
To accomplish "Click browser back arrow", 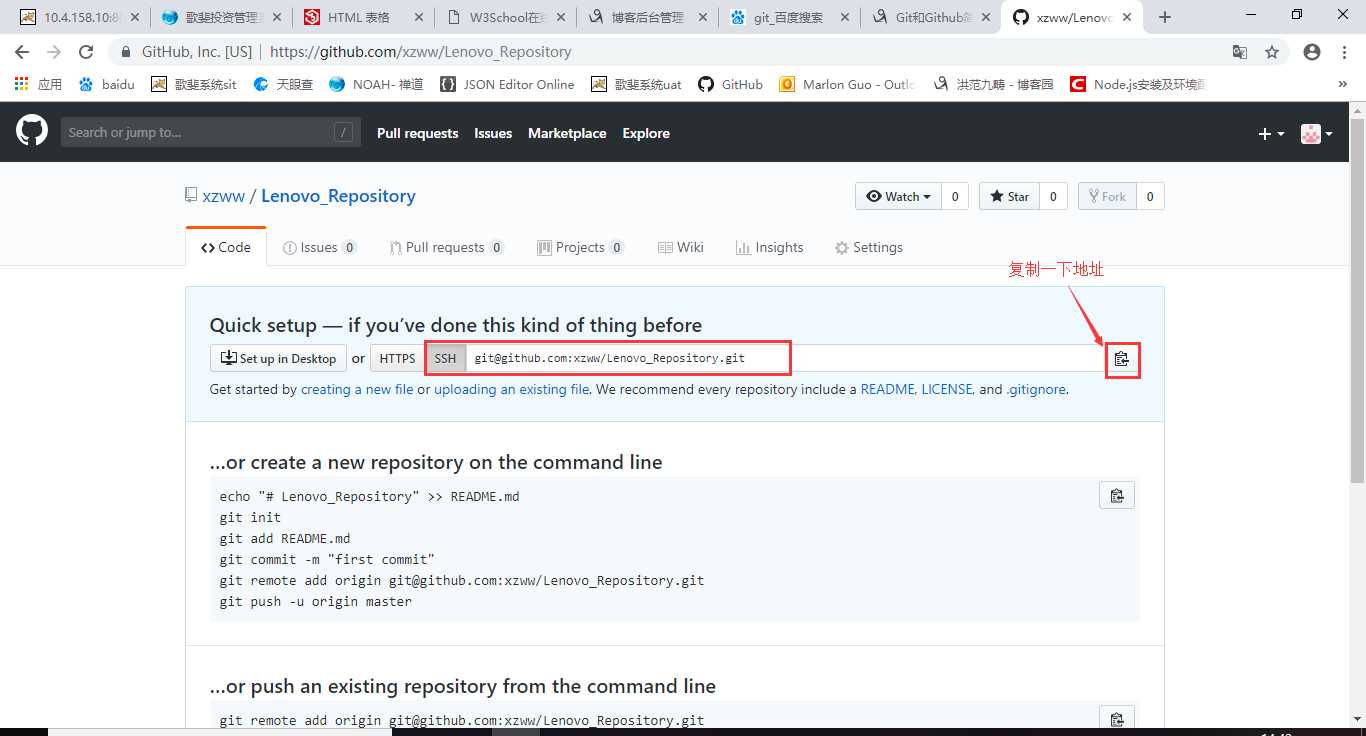I will (22, 52).
